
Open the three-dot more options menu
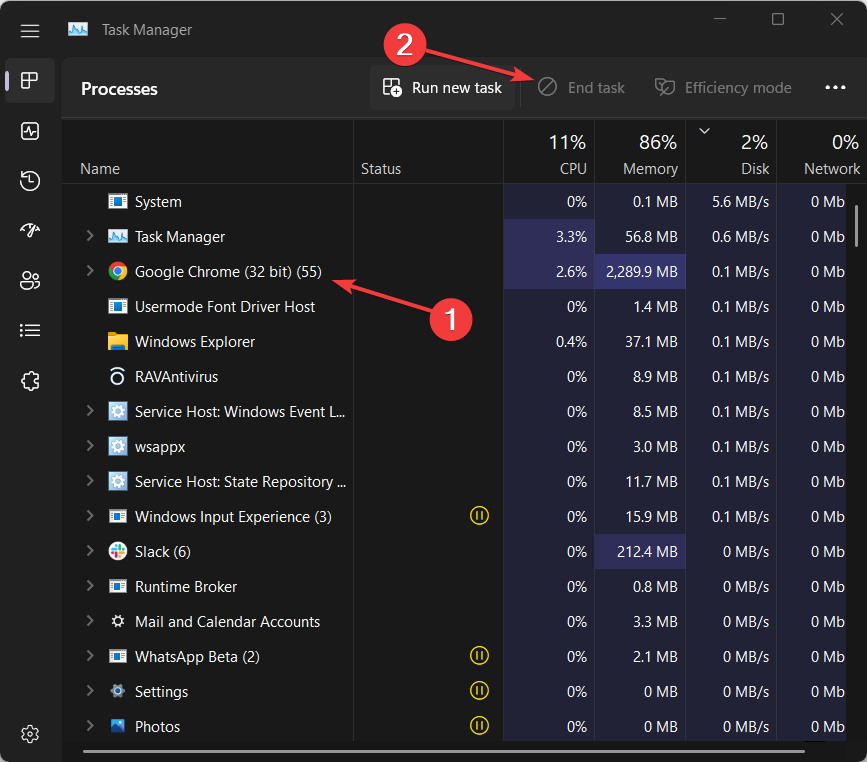pos(835,87)
